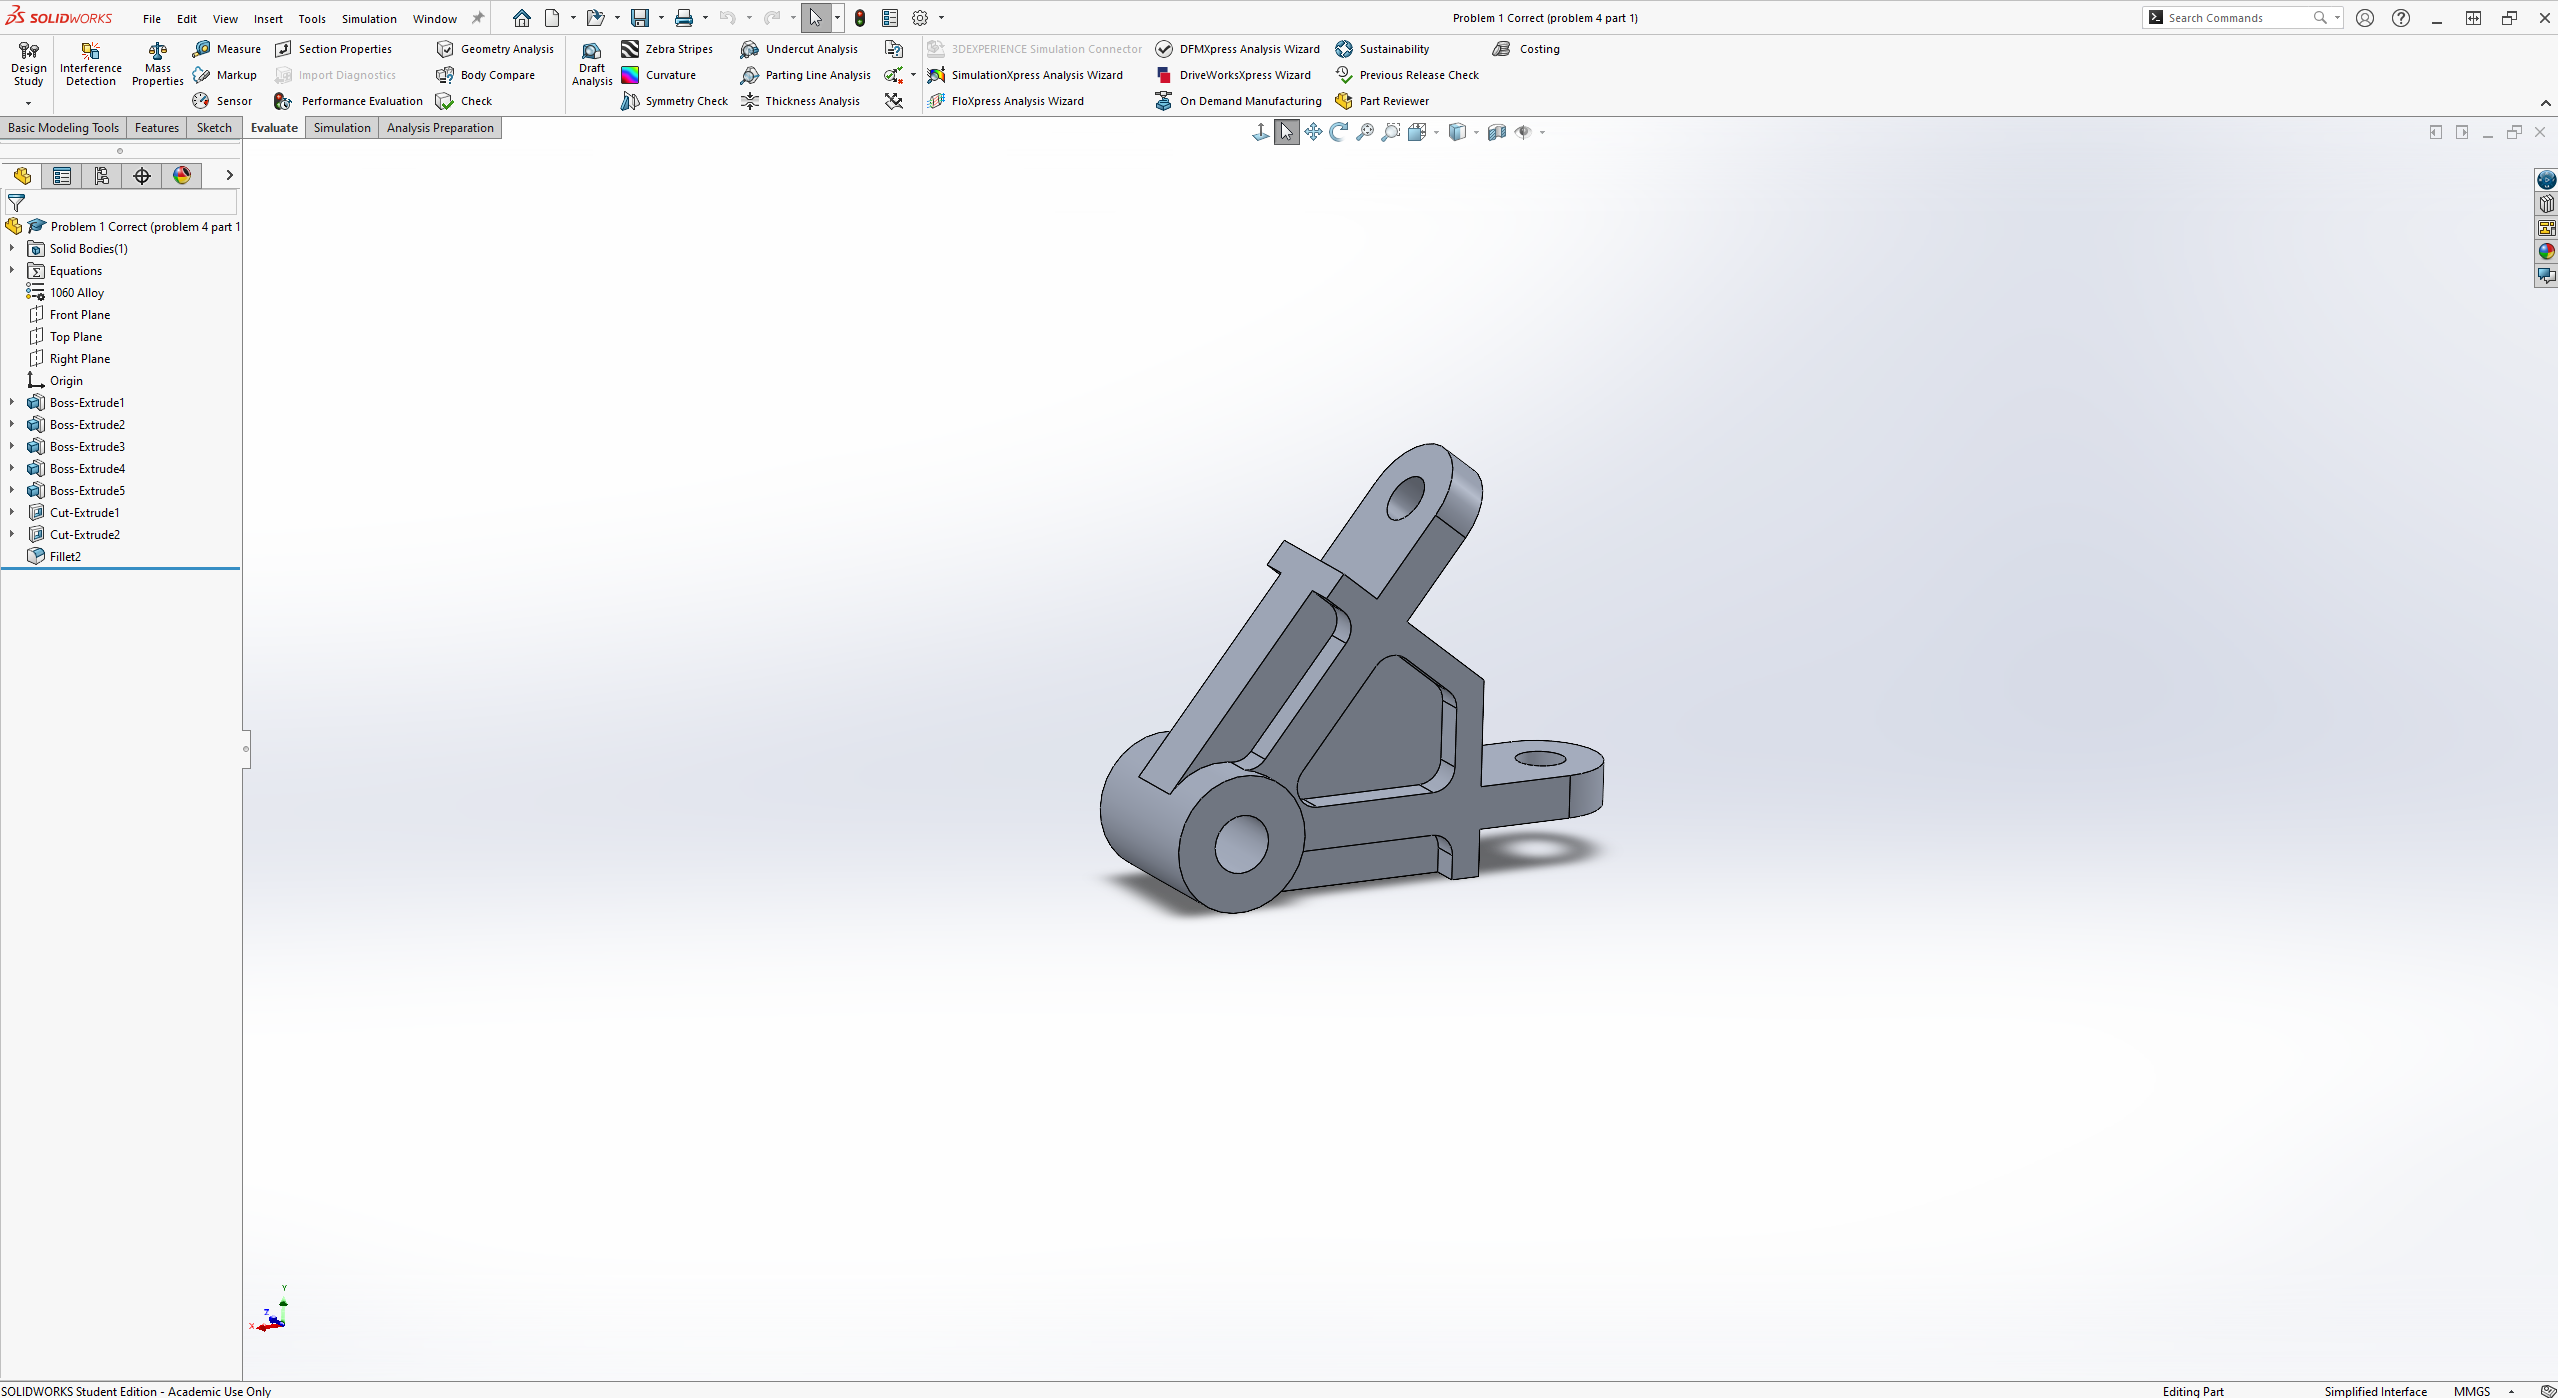Switch to Analysis Preparation tab
Viewport: 2558px width, 1398px height.
pyautogui.click(x=440, y=128)
